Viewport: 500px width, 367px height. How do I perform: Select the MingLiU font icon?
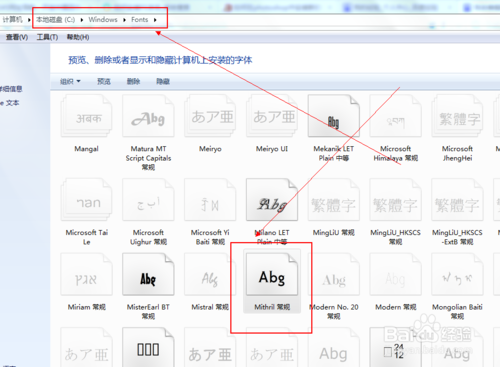[x=334, y=200]
